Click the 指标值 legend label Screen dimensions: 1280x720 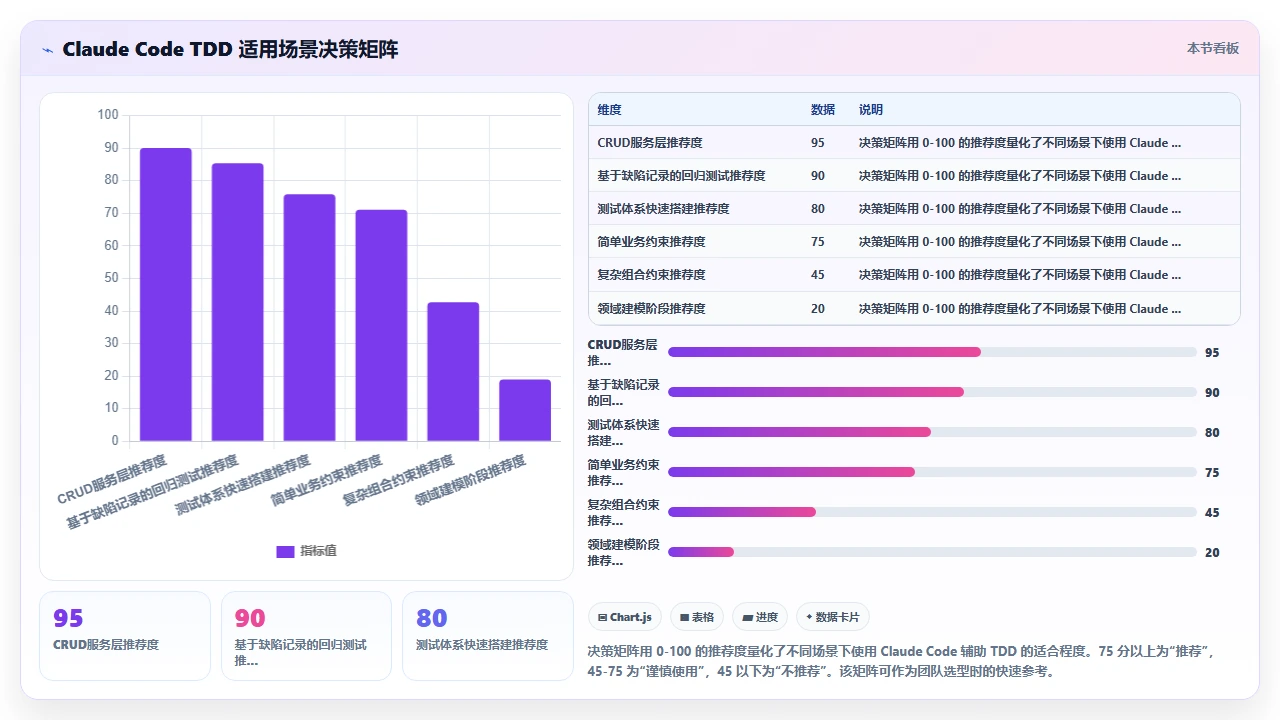[319, 551]
